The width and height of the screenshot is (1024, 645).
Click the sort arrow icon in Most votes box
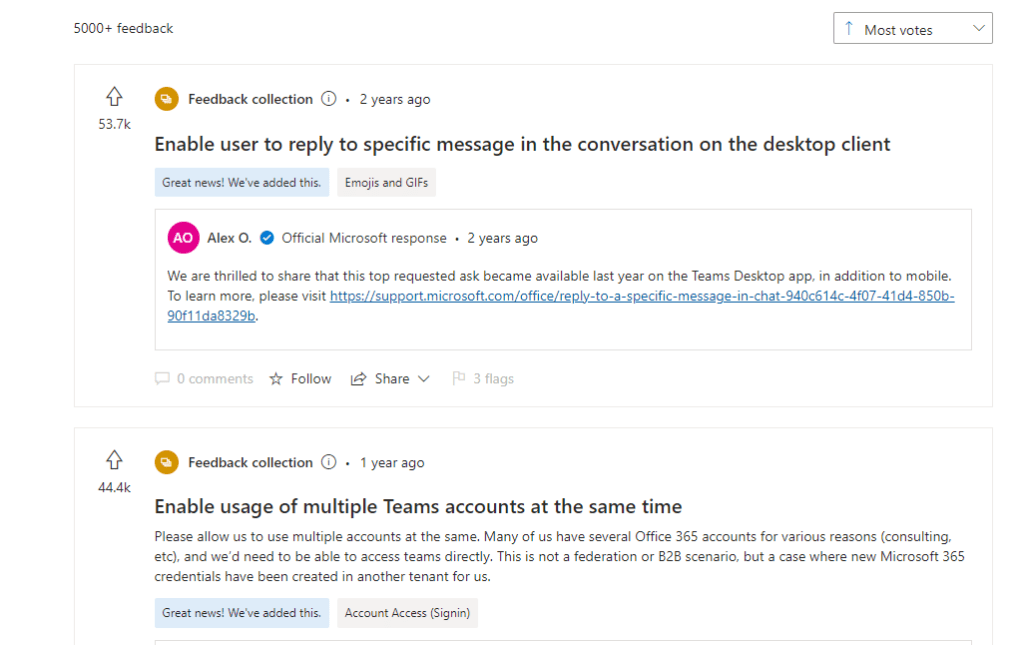click(849, 28)
